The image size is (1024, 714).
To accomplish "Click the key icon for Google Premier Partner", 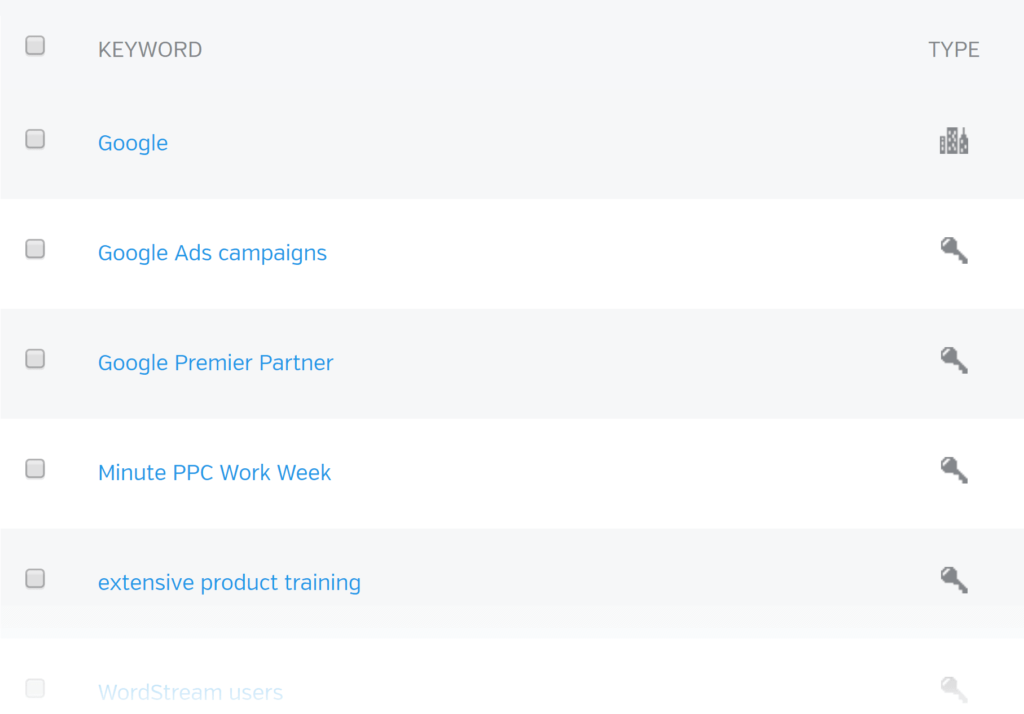I will [x=954, y=361].
